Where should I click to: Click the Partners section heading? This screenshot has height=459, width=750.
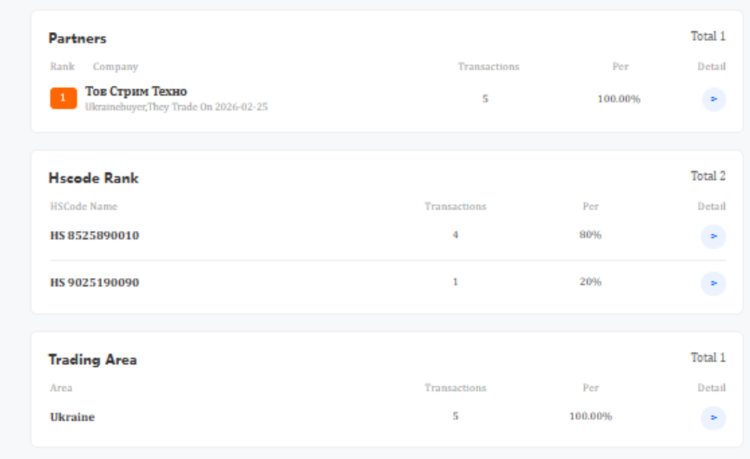(x=77, y=38)
